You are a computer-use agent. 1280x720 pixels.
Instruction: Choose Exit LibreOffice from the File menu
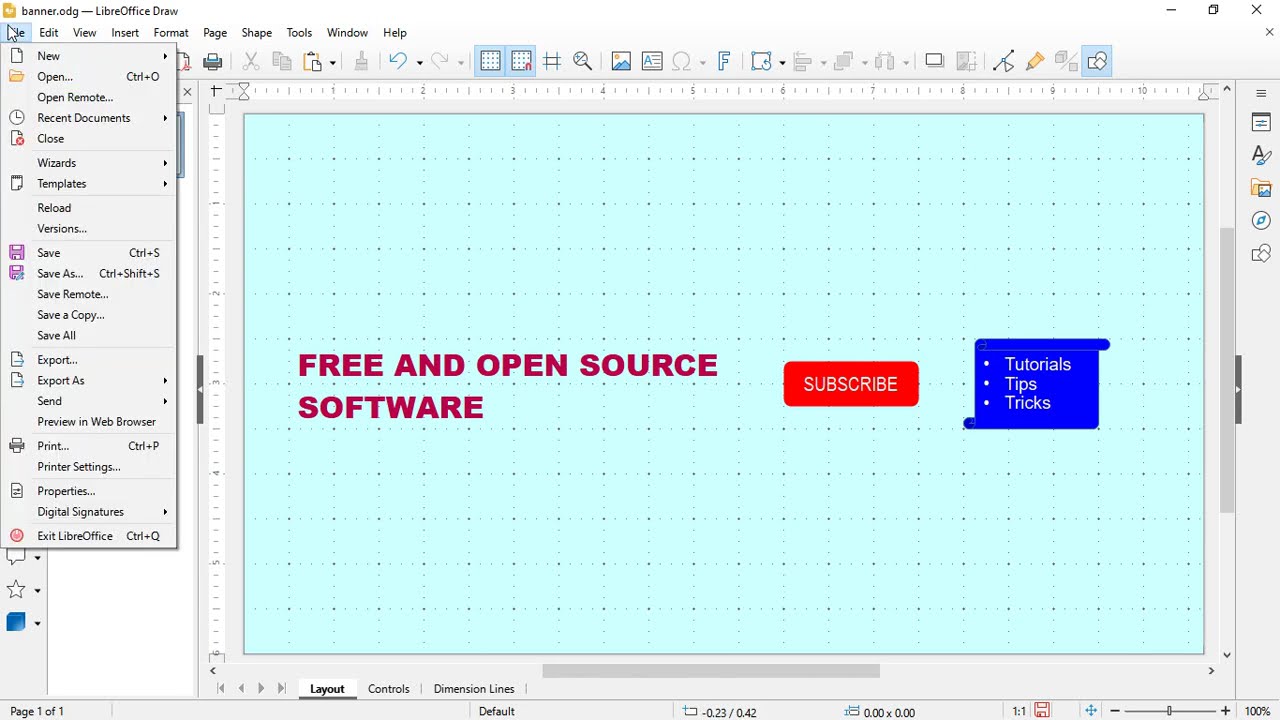(x=90, y=536)
